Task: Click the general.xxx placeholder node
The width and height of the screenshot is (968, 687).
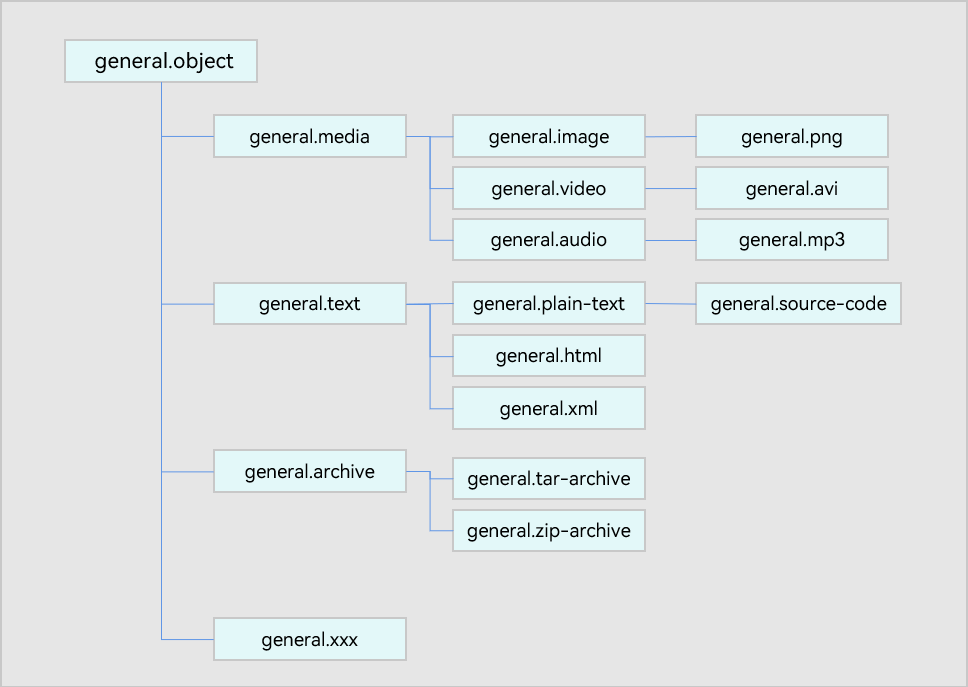Action: click(309, 639)
